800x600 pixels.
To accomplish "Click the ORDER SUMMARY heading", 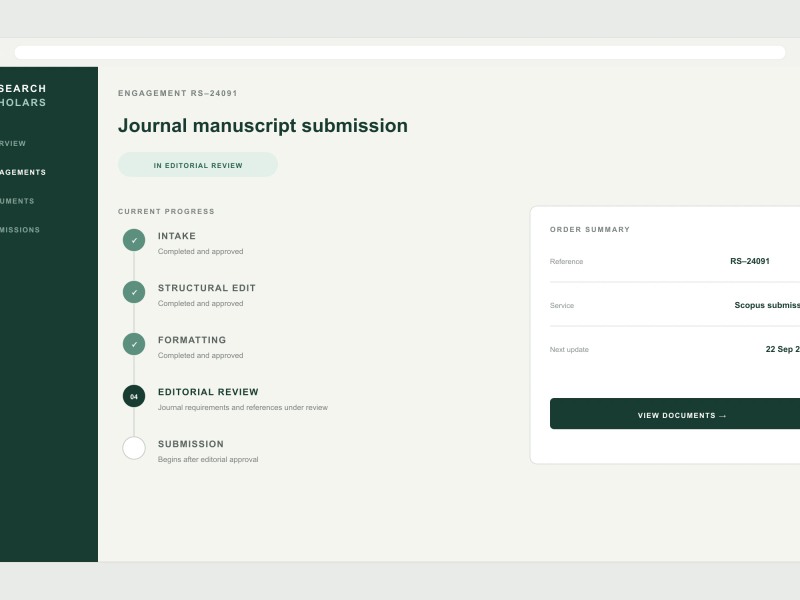I will pos(590,230).
